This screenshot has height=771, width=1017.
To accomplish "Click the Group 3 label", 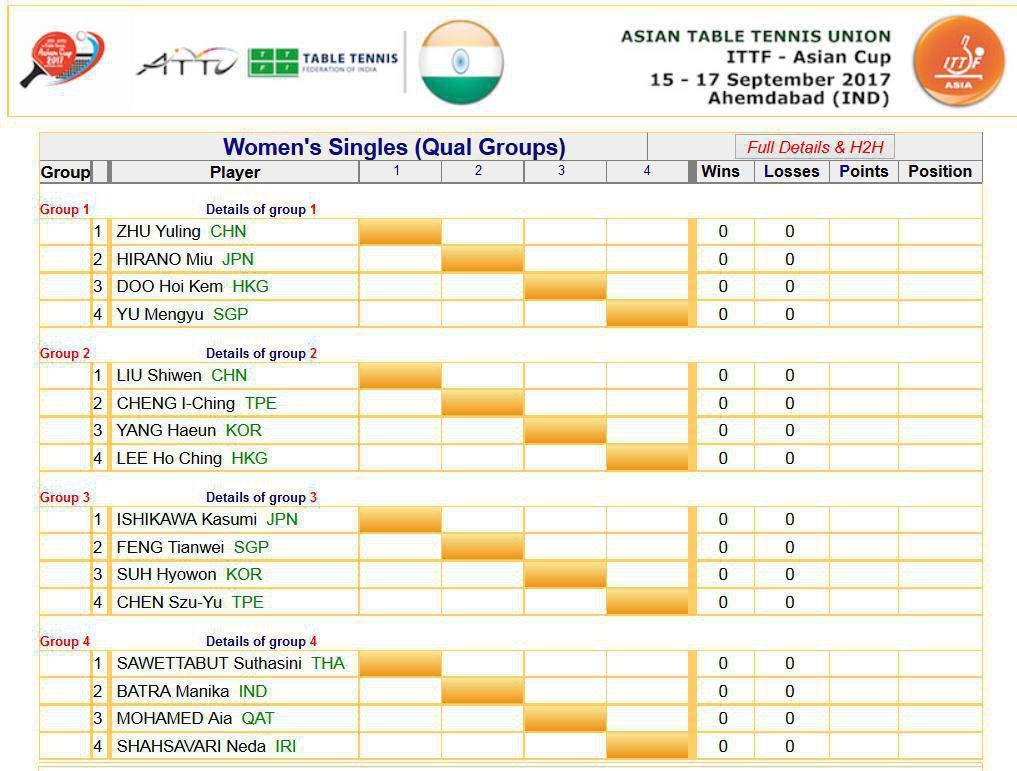I will (x=65, y=497).
